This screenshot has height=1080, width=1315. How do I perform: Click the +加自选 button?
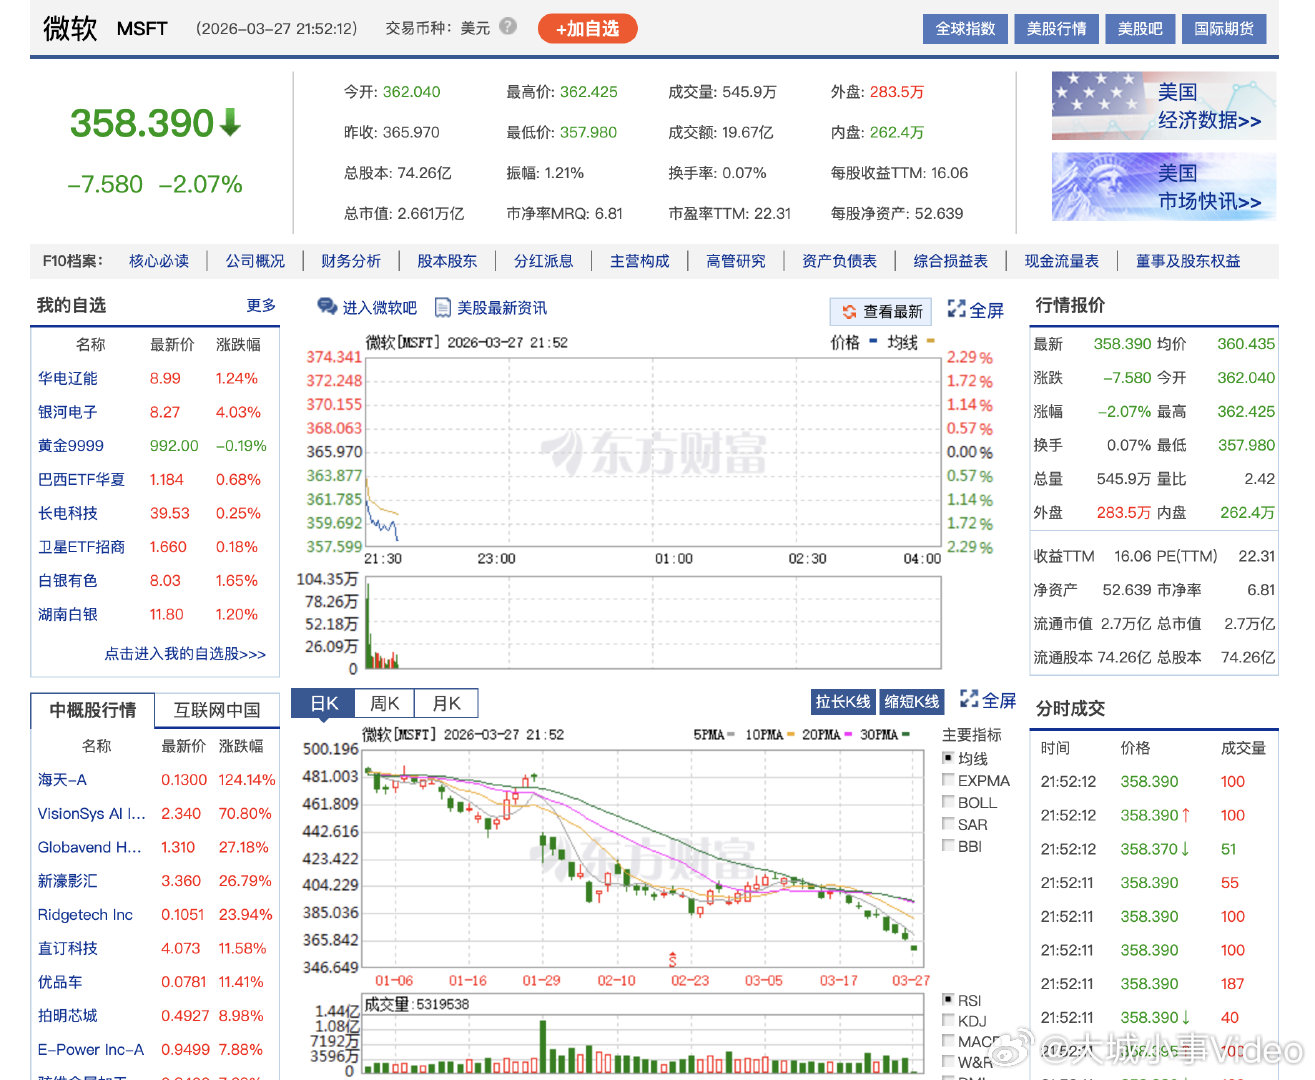[588, 28]
